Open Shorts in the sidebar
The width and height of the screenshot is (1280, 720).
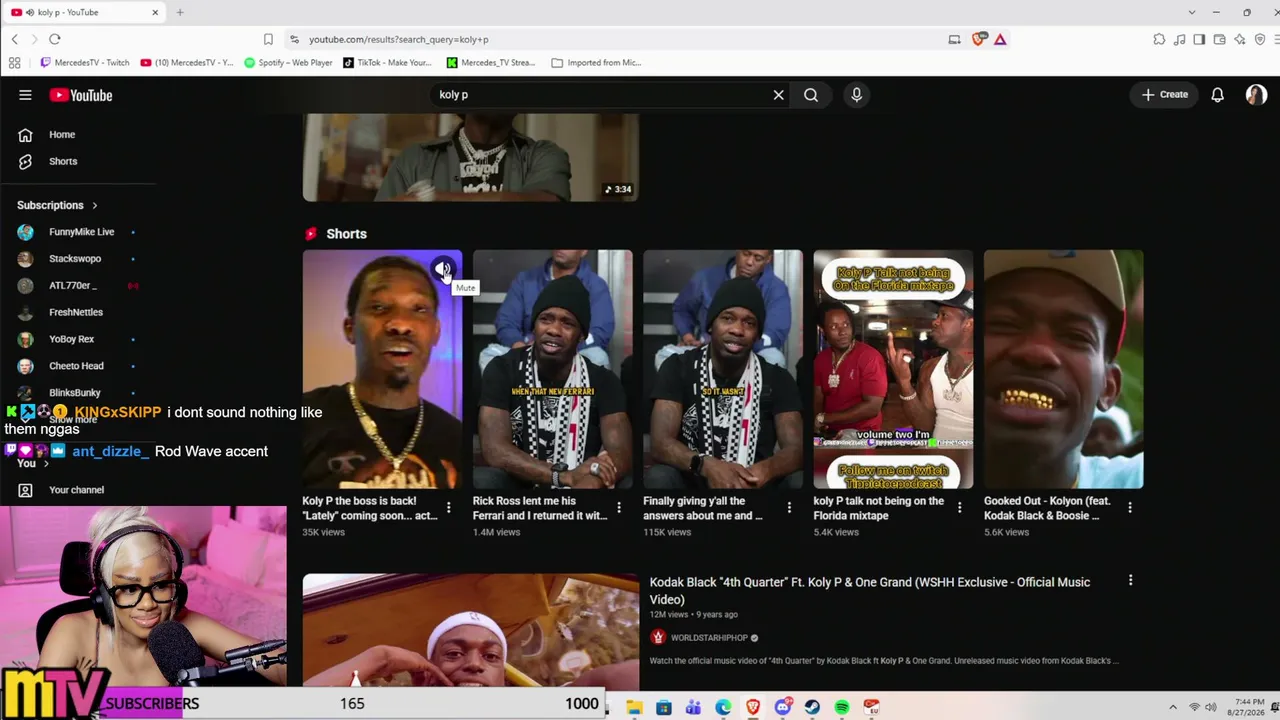tap(62, 161)
